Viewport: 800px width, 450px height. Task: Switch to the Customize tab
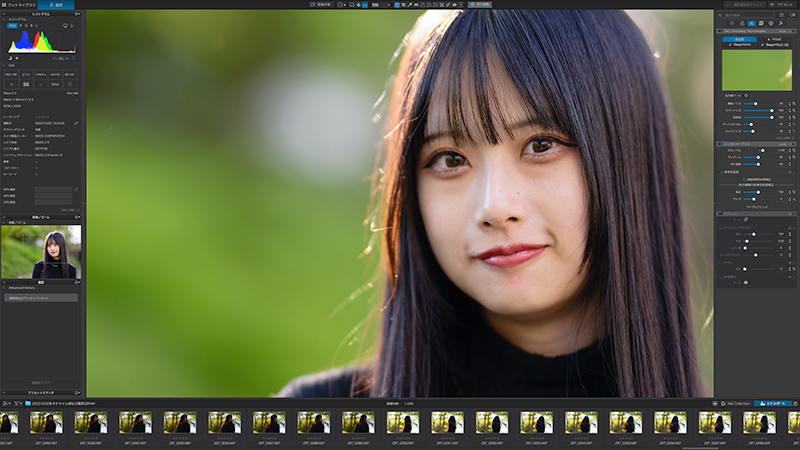coord(56,5)
